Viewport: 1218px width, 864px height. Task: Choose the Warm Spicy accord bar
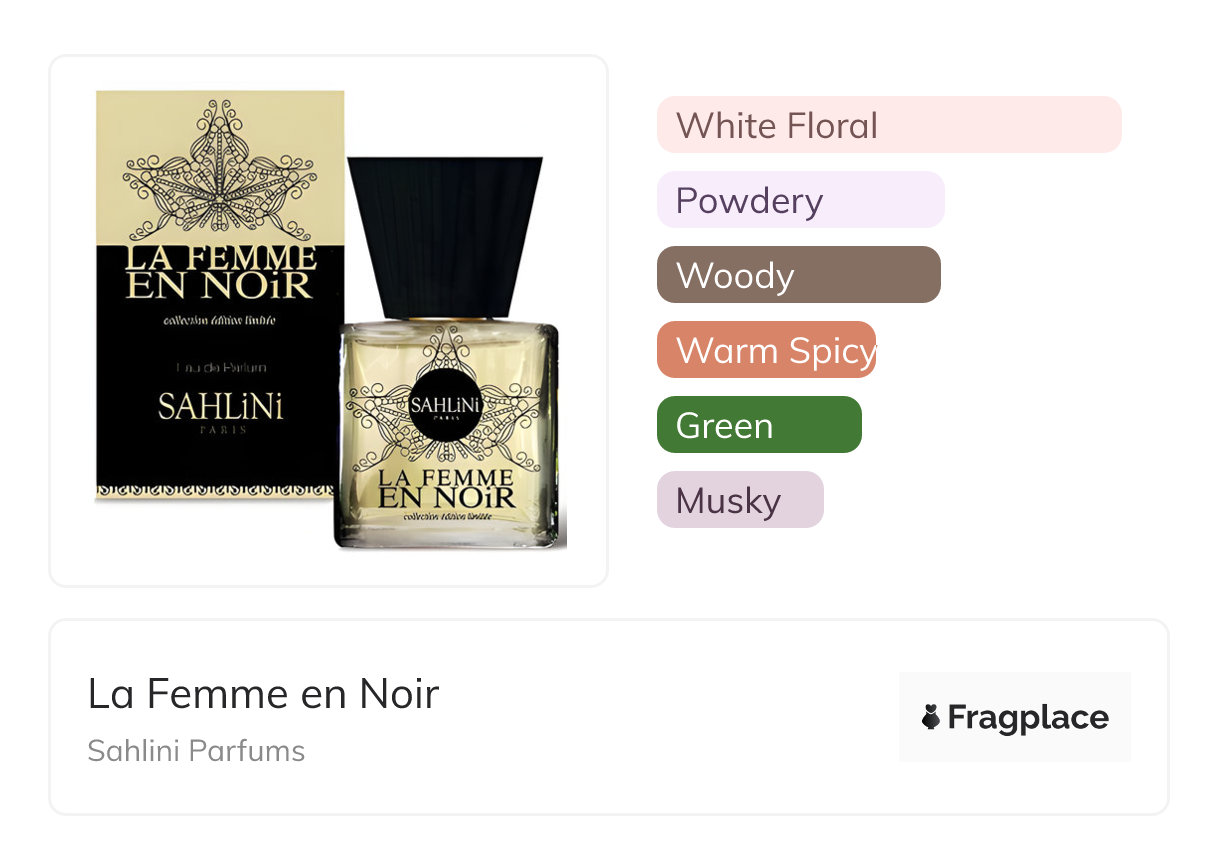click(x=766, y=350)
